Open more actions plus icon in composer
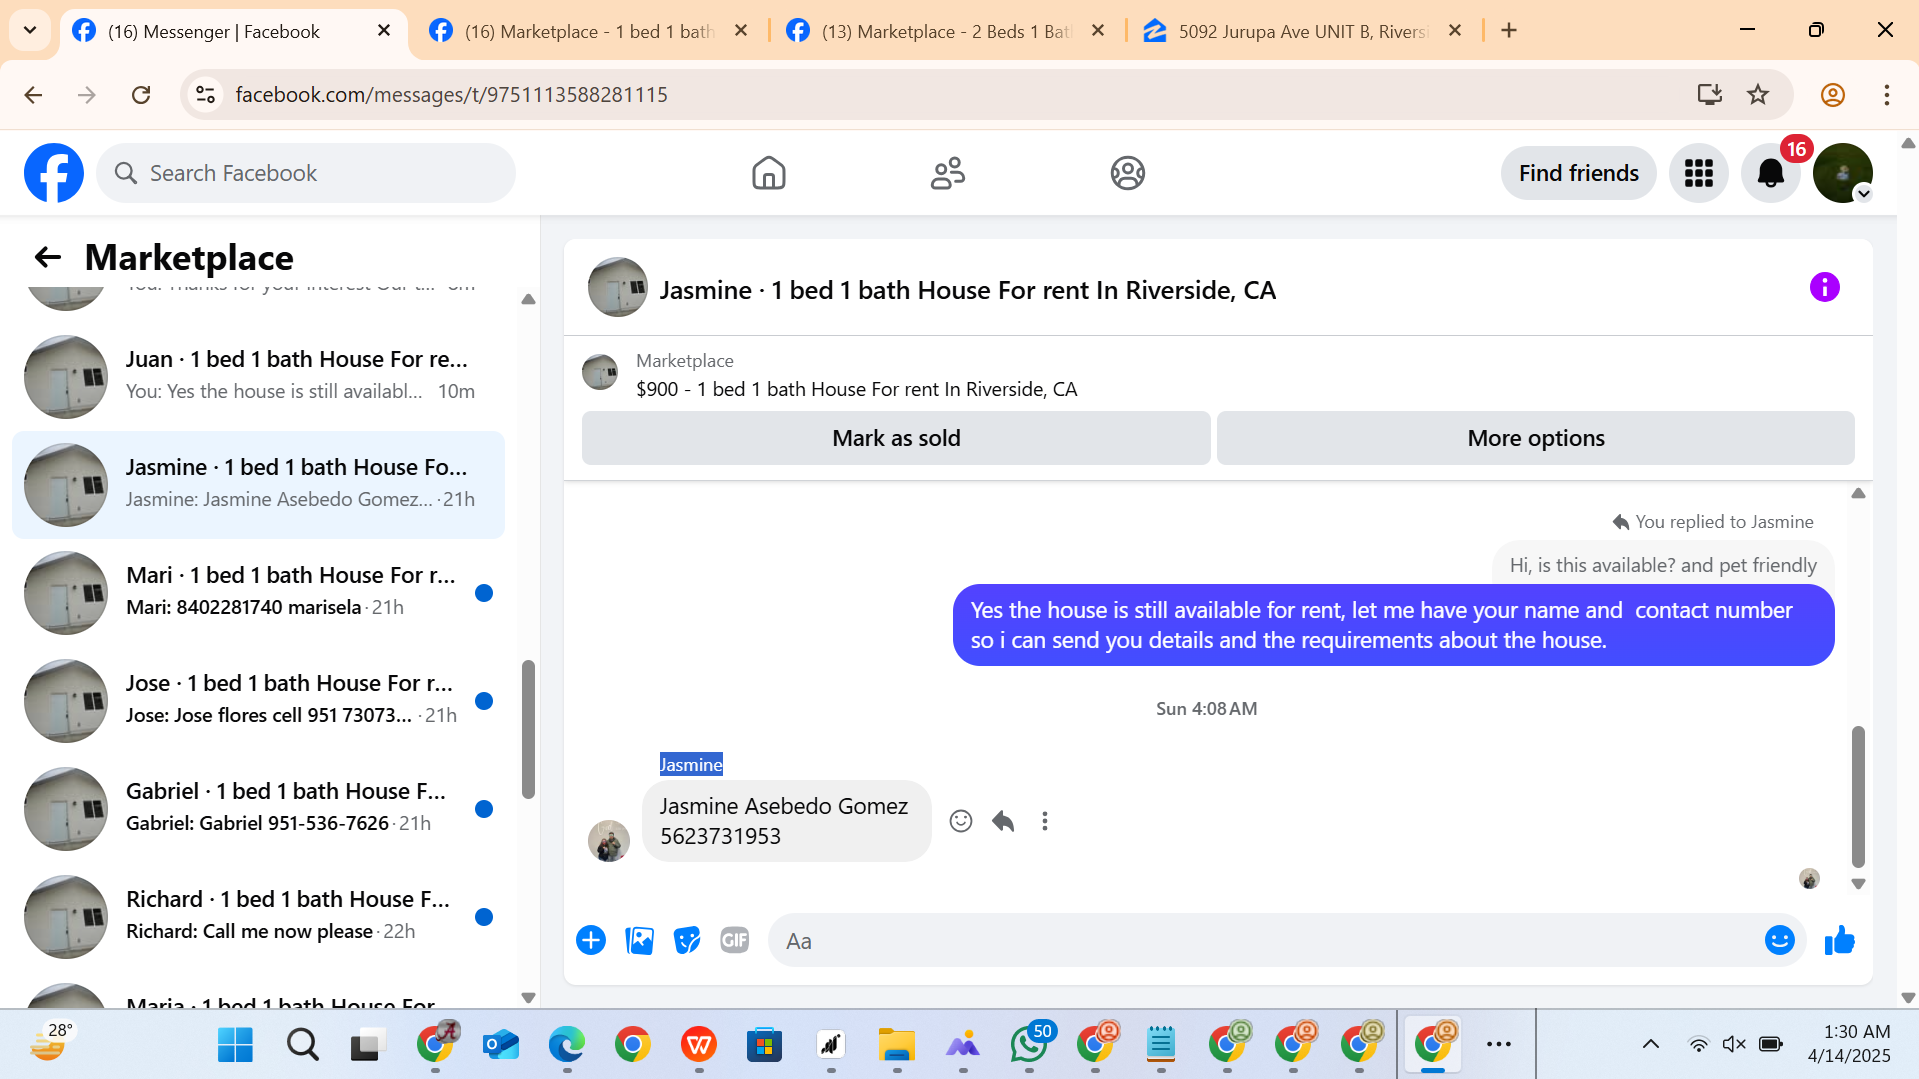Image resolution: width=1919 pixels, height=1079 pixels. [591, 940]
